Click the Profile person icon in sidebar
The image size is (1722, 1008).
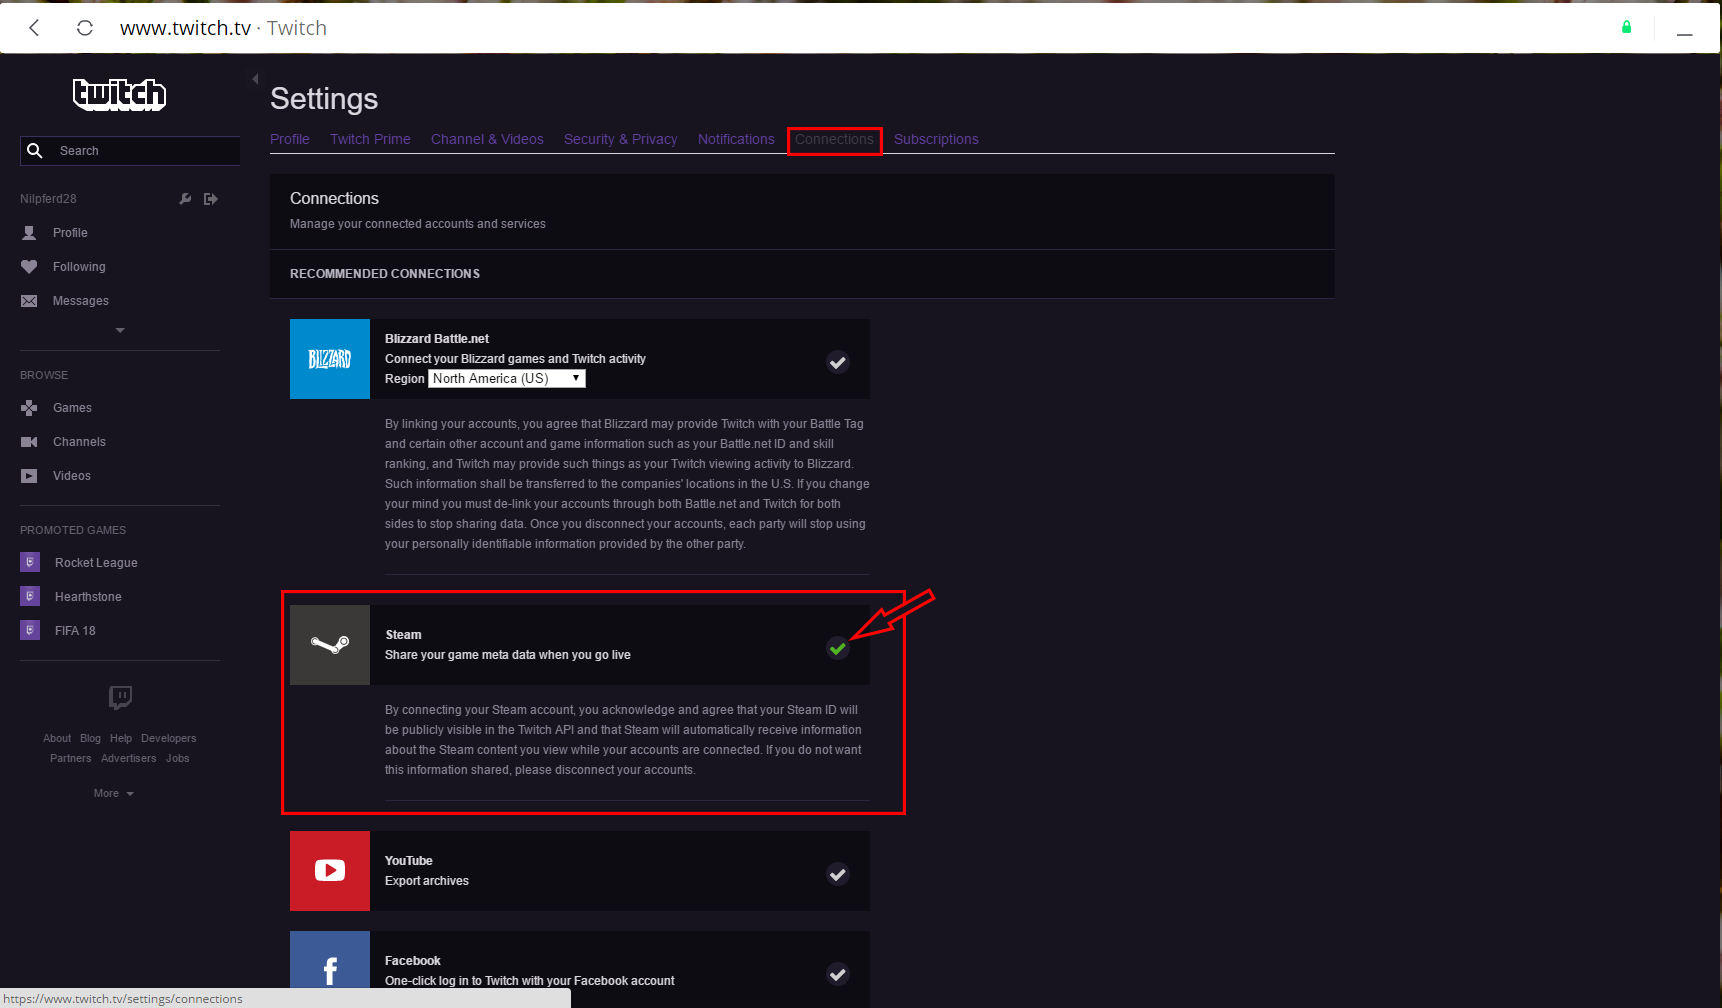(x=29, y=233)
